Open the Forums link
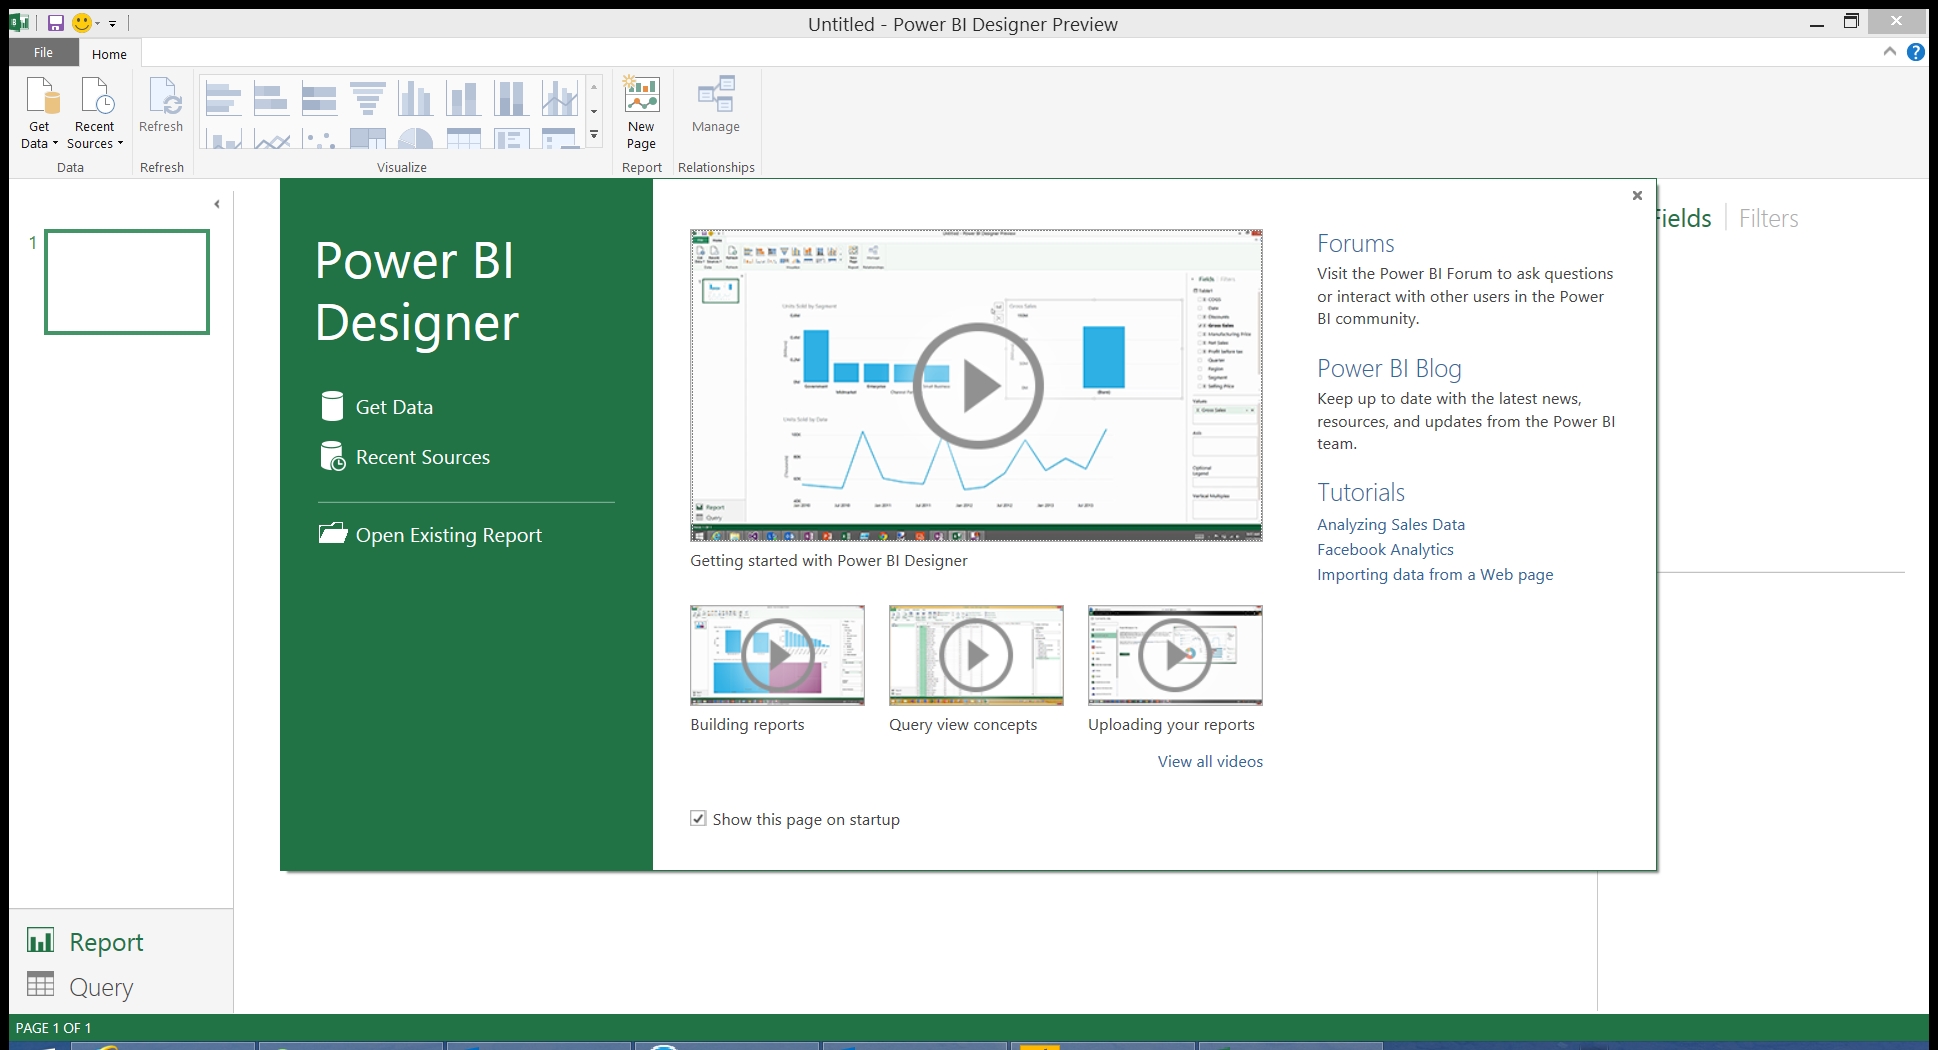 point(1355,243)
